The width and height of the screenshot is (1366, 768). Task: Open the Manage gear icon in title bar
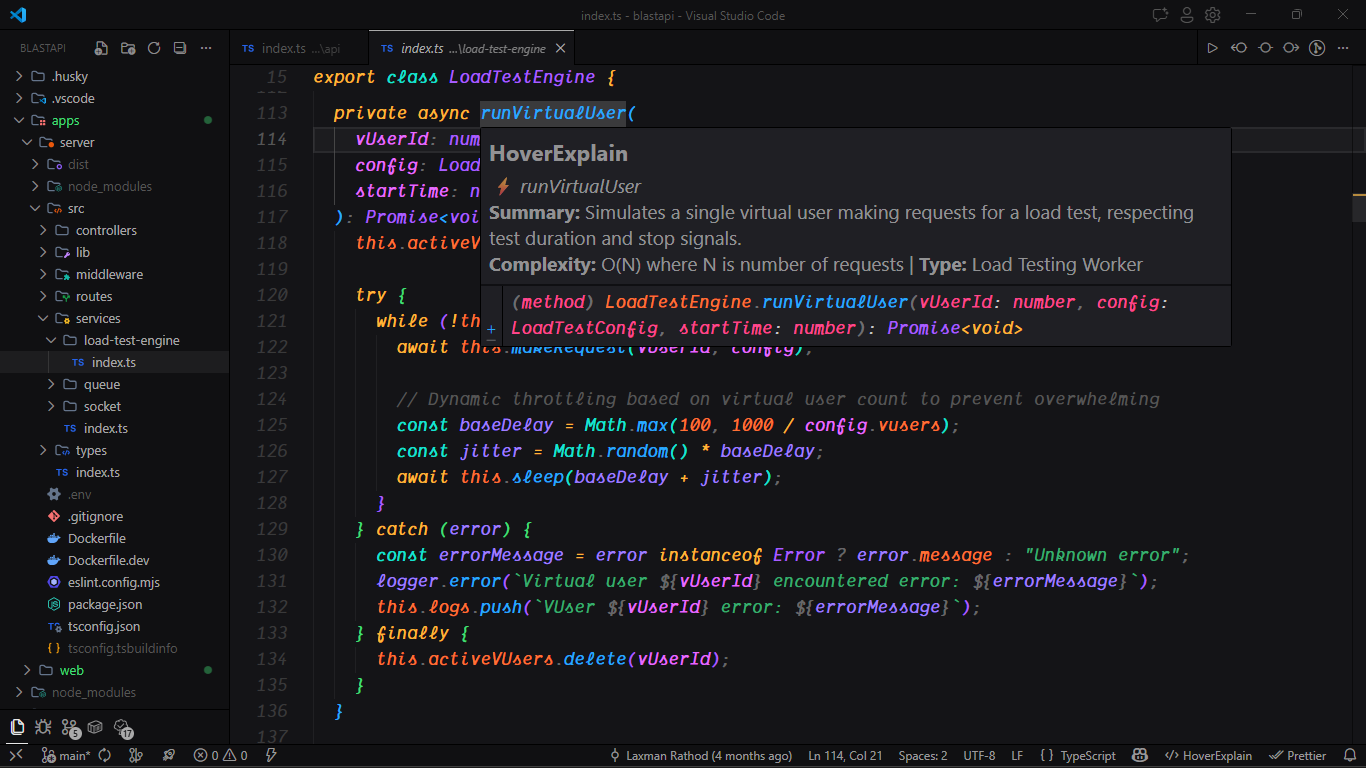pos(1213,15)
